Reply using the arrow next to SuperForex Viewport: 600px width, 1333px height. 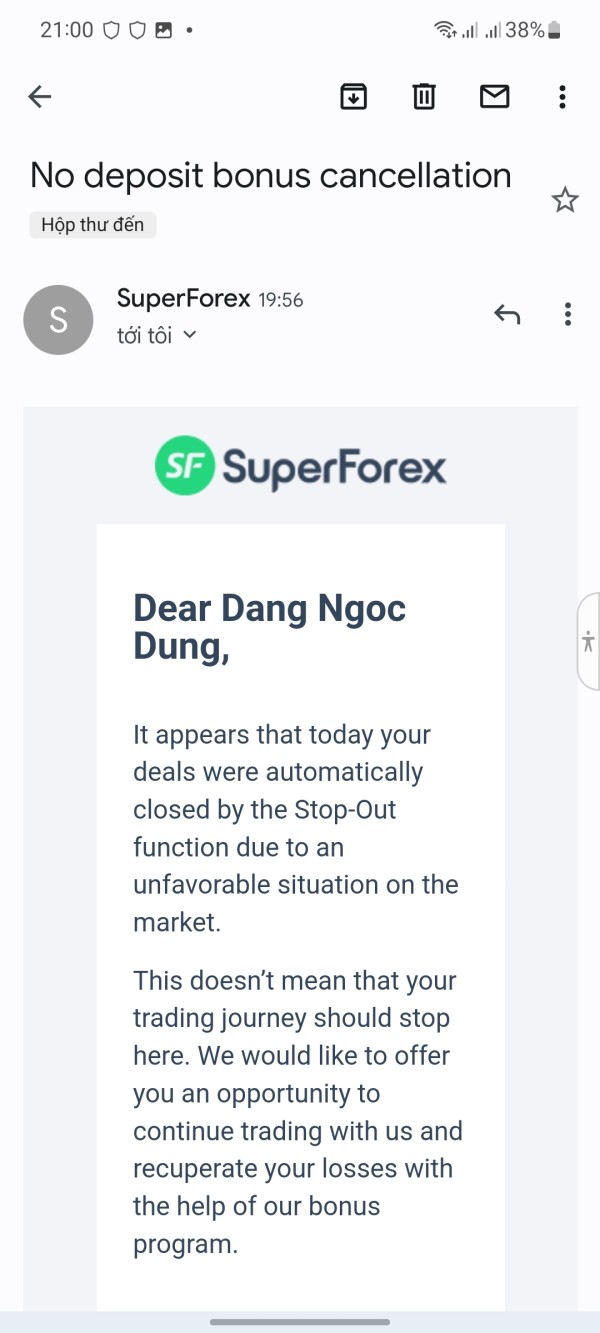pos(507,314)
